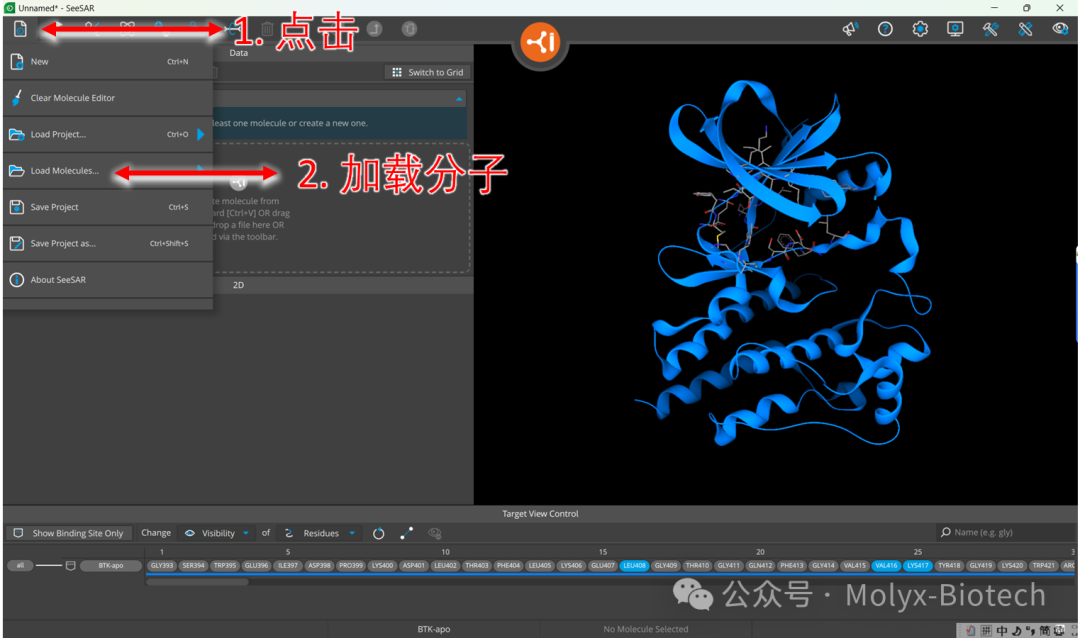Screen dimensions: 1080x638
Task: Click the bond line icon in Target View Control
Action: [406, 533]
